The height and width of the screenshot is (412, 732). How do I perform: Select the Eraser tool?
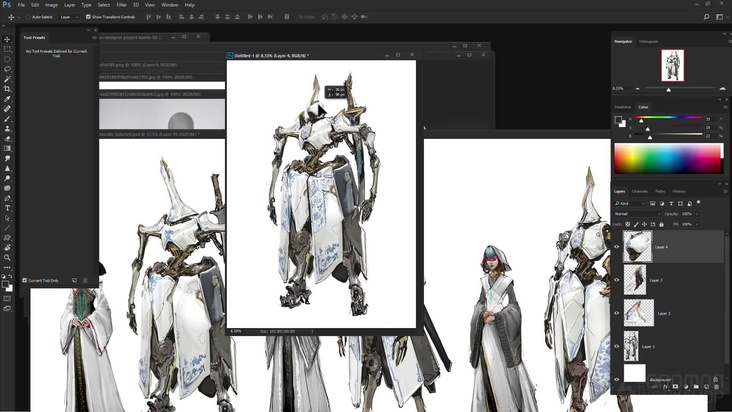pos(7,139)
